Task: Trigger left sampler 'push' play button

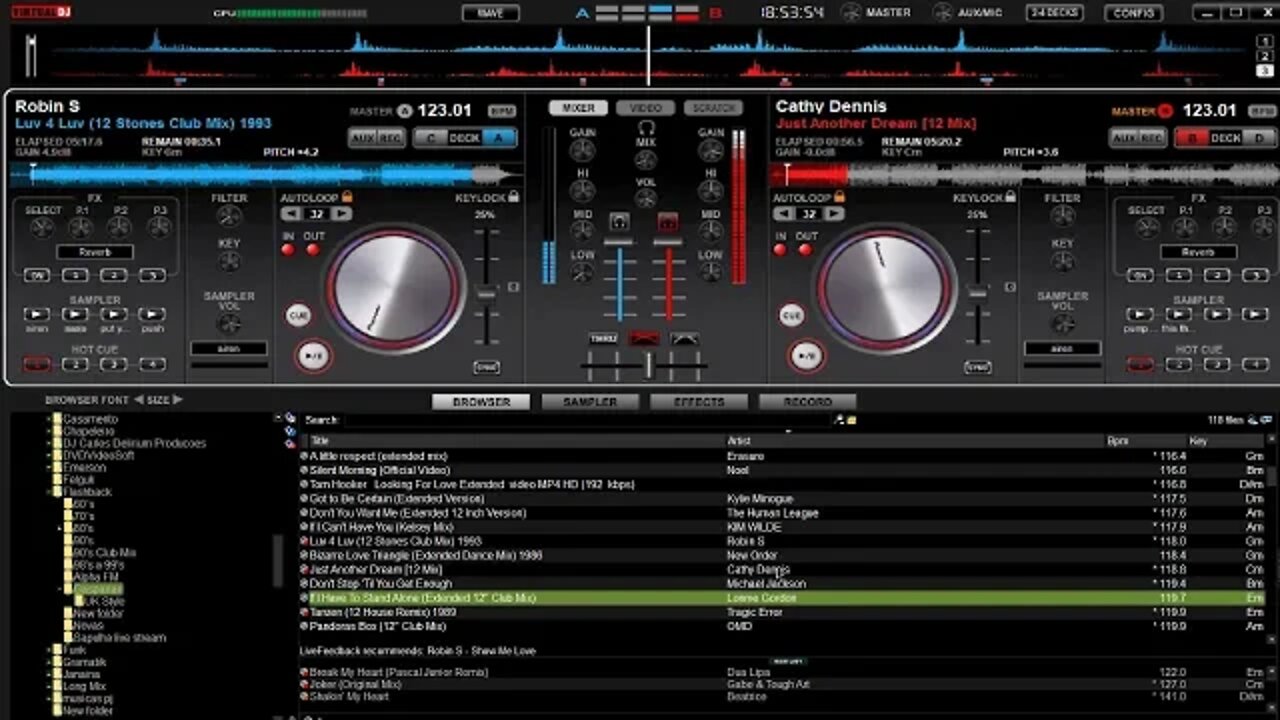Action: tap(152, 314)
